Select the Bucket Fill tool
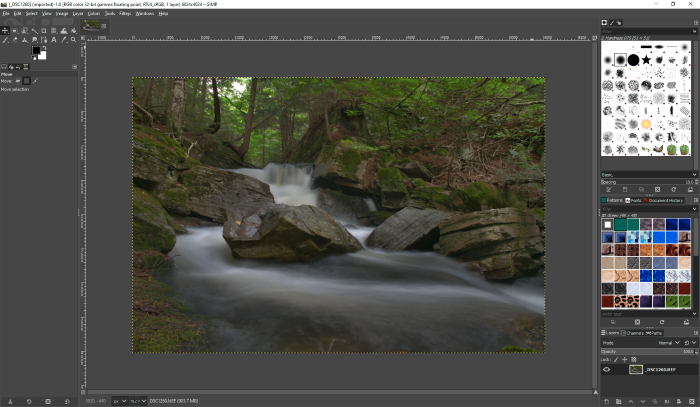This screenshot has height=407, width=700. 73,31
